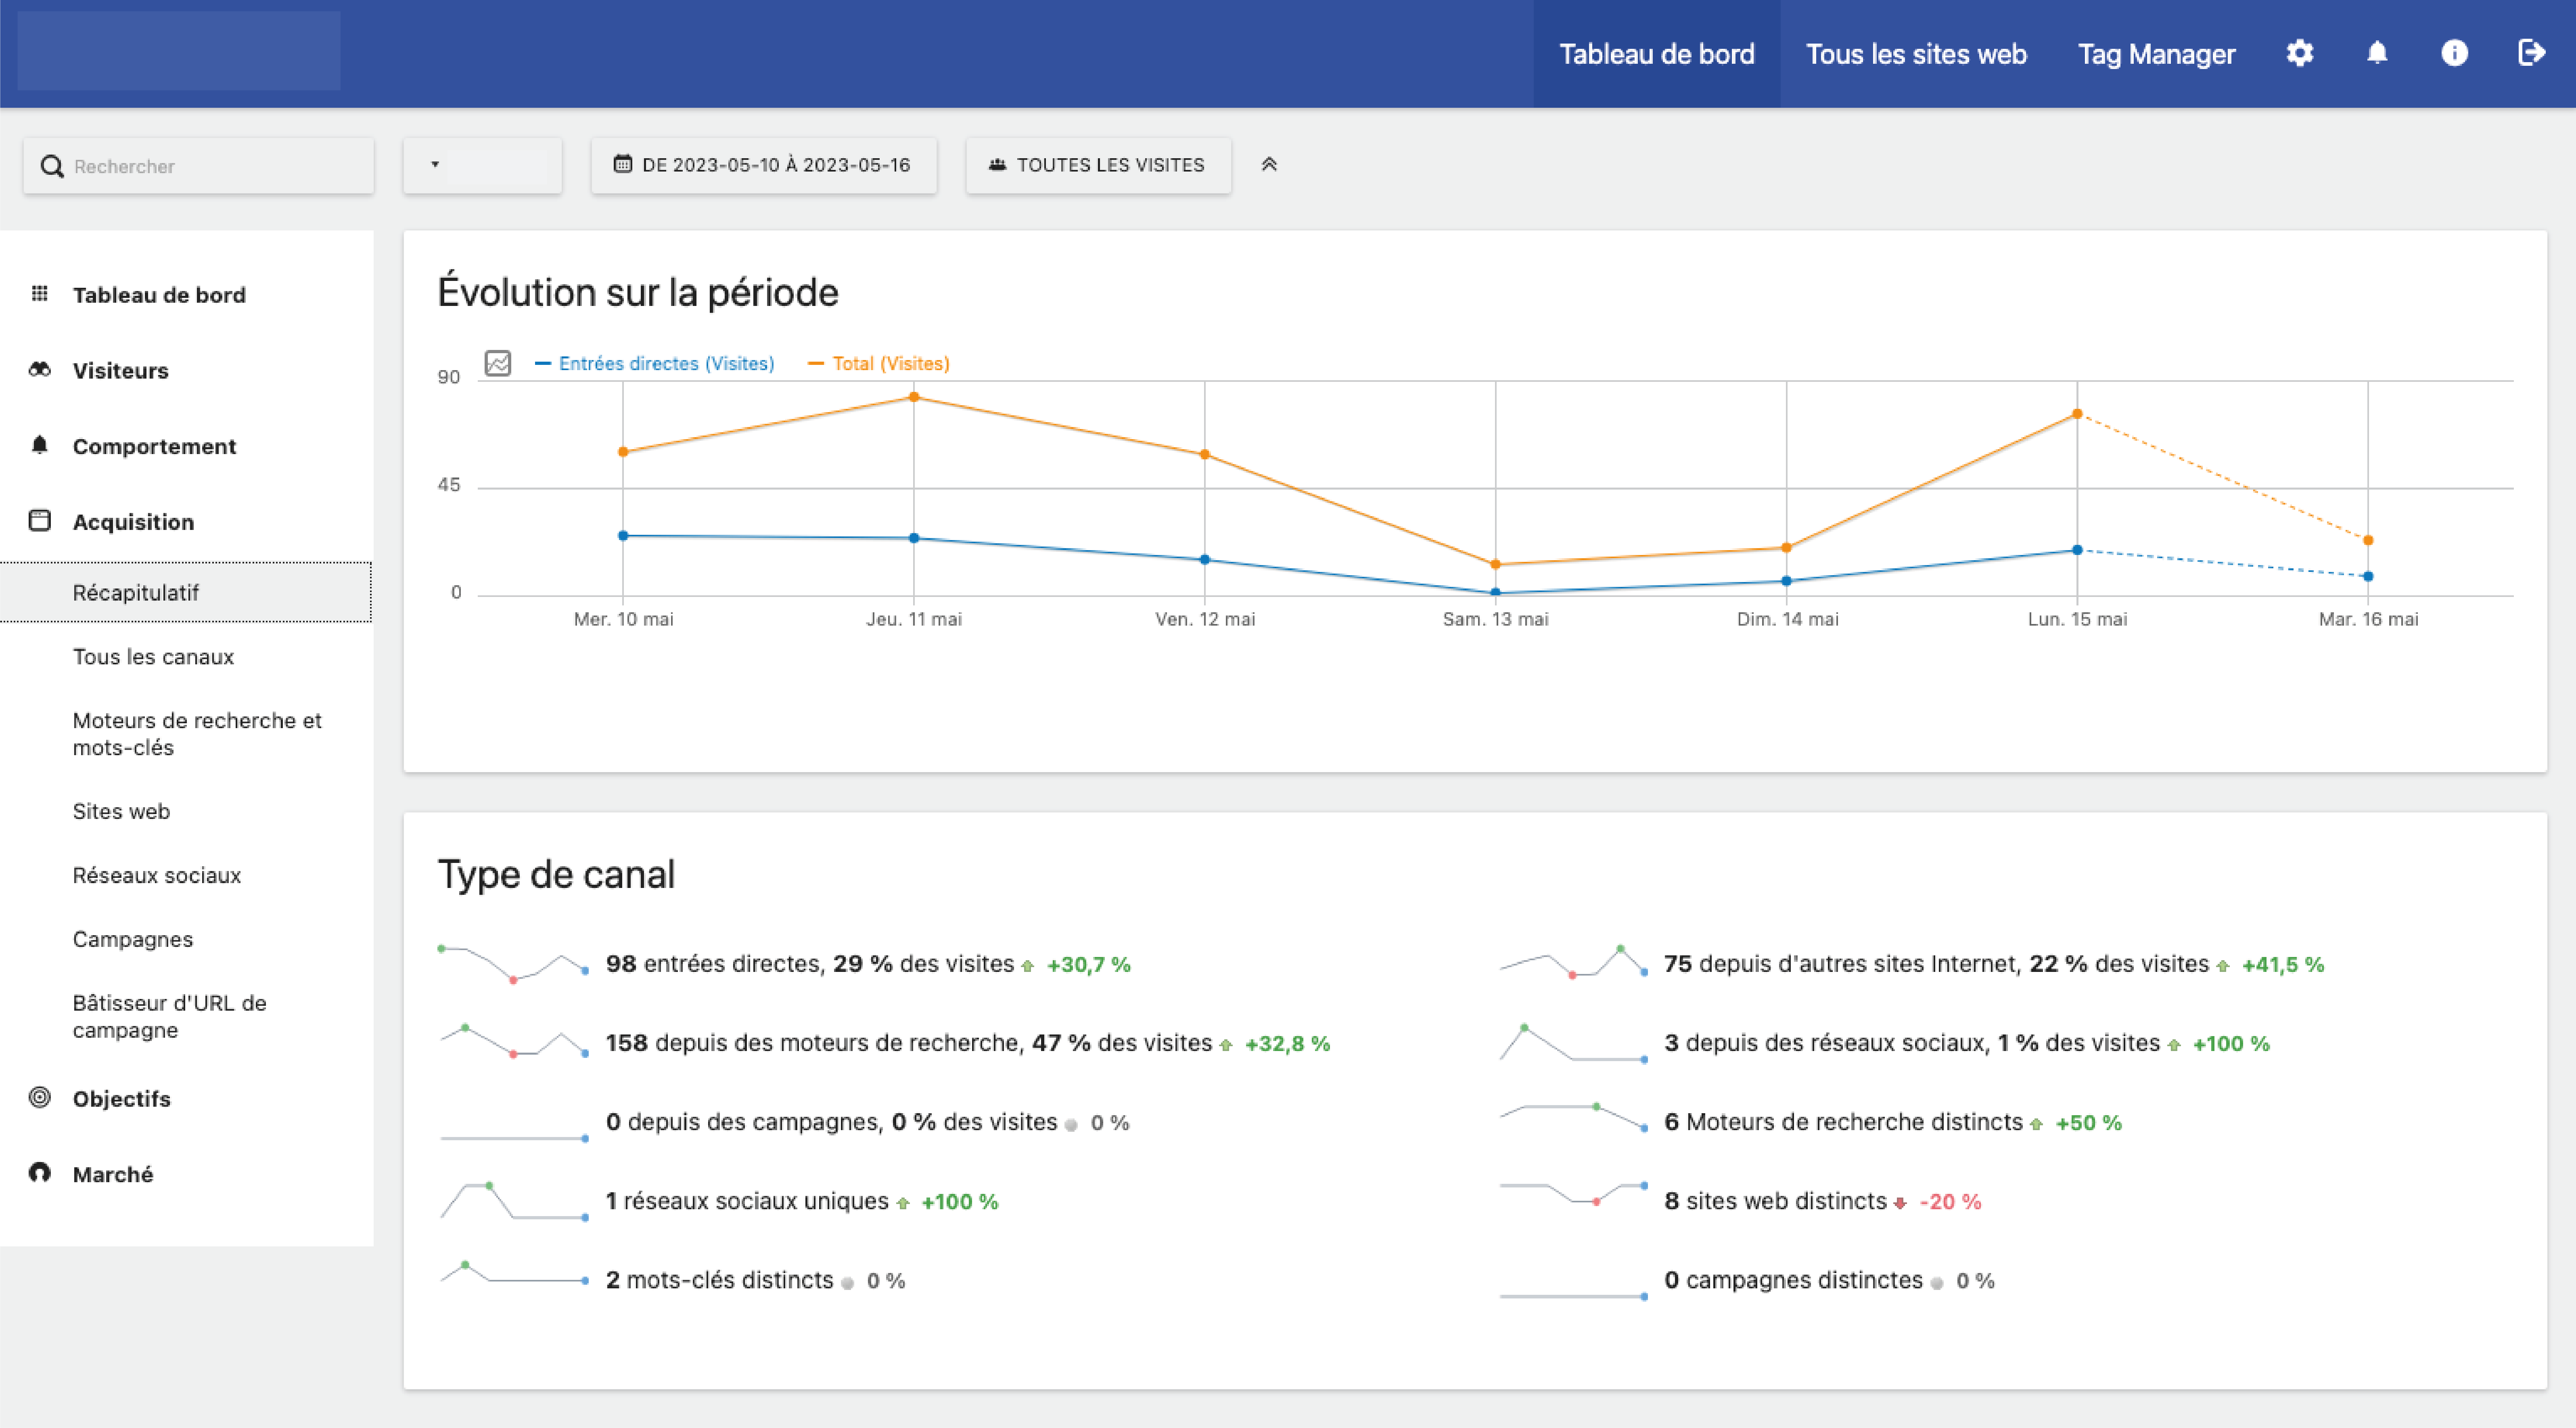The height and width of the screenshot is (1428, 2576).
Task: Collapse the Acquisition sidebar section
Action: (133, 522)
